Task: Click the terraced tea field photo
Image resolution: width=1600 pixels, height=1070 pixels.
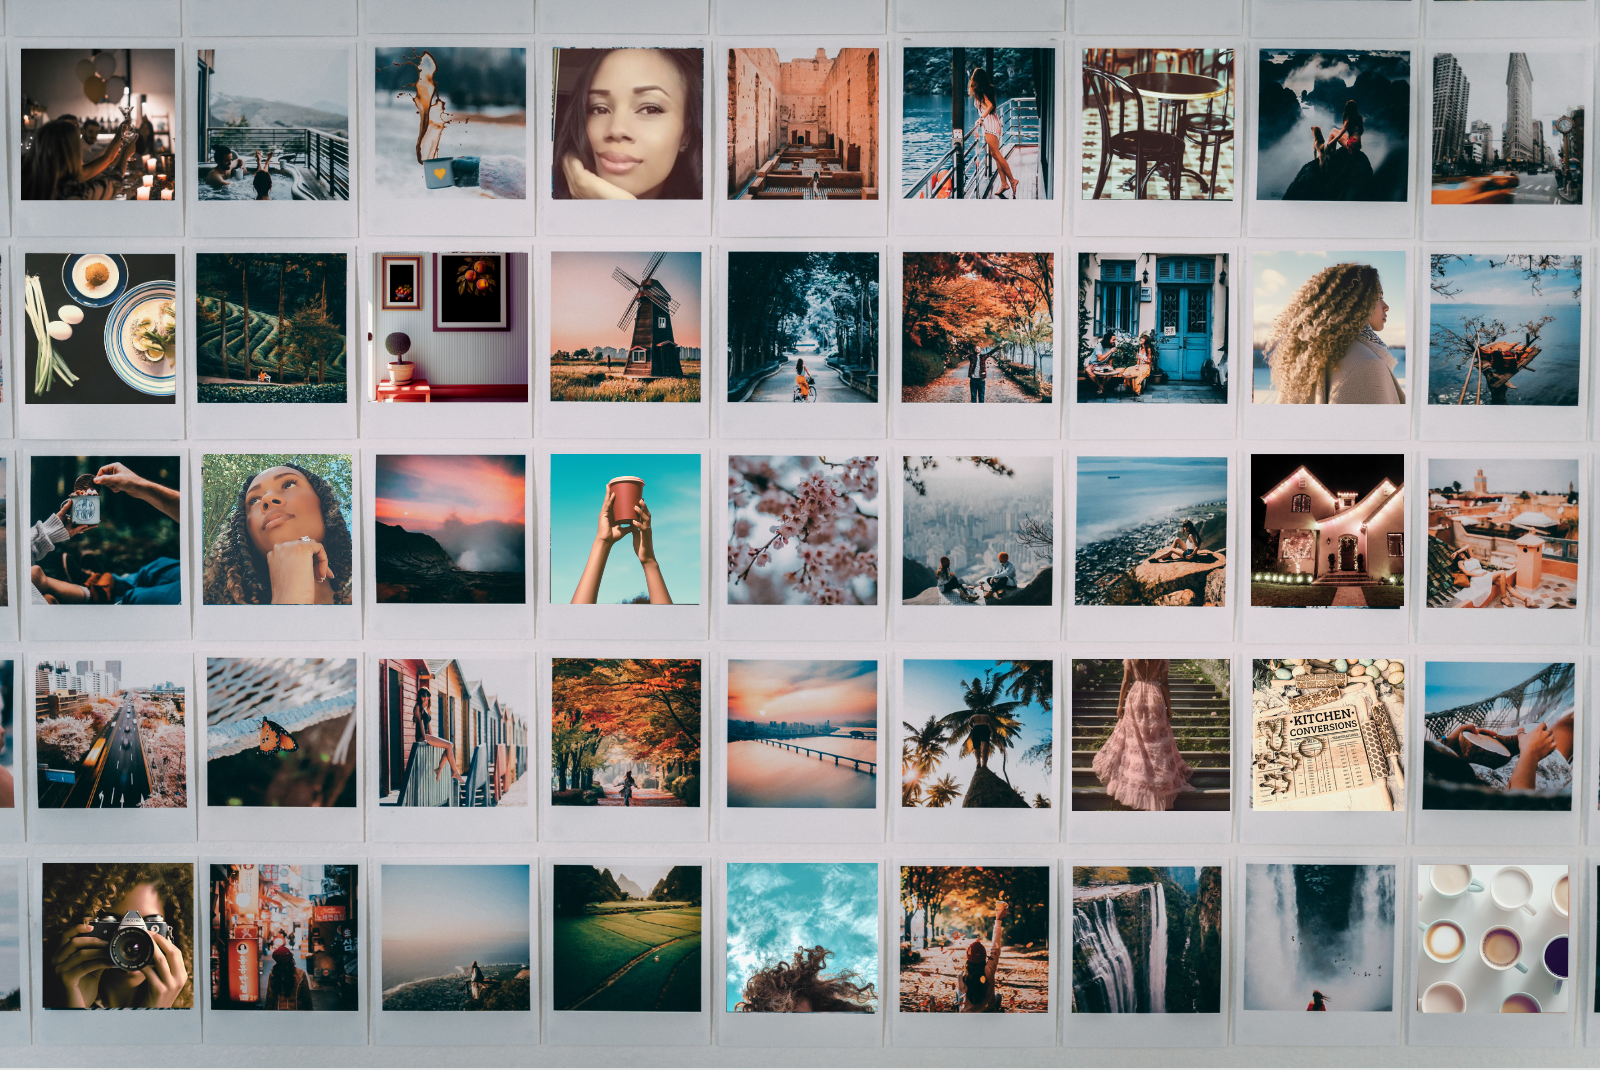Action: point(272,328)
